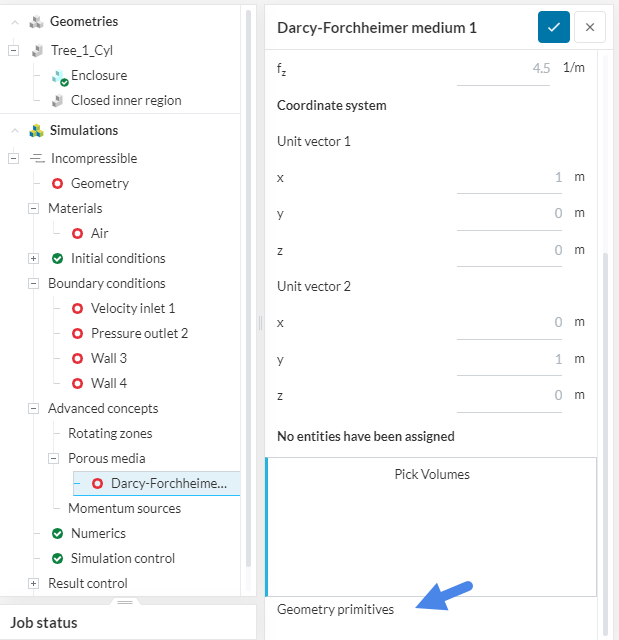Image resolution: width=619 pixels, height=640 pixels.
Task: Click the red status icon beside Geometry
Action: pyautogui.click(x=58, y=184)
